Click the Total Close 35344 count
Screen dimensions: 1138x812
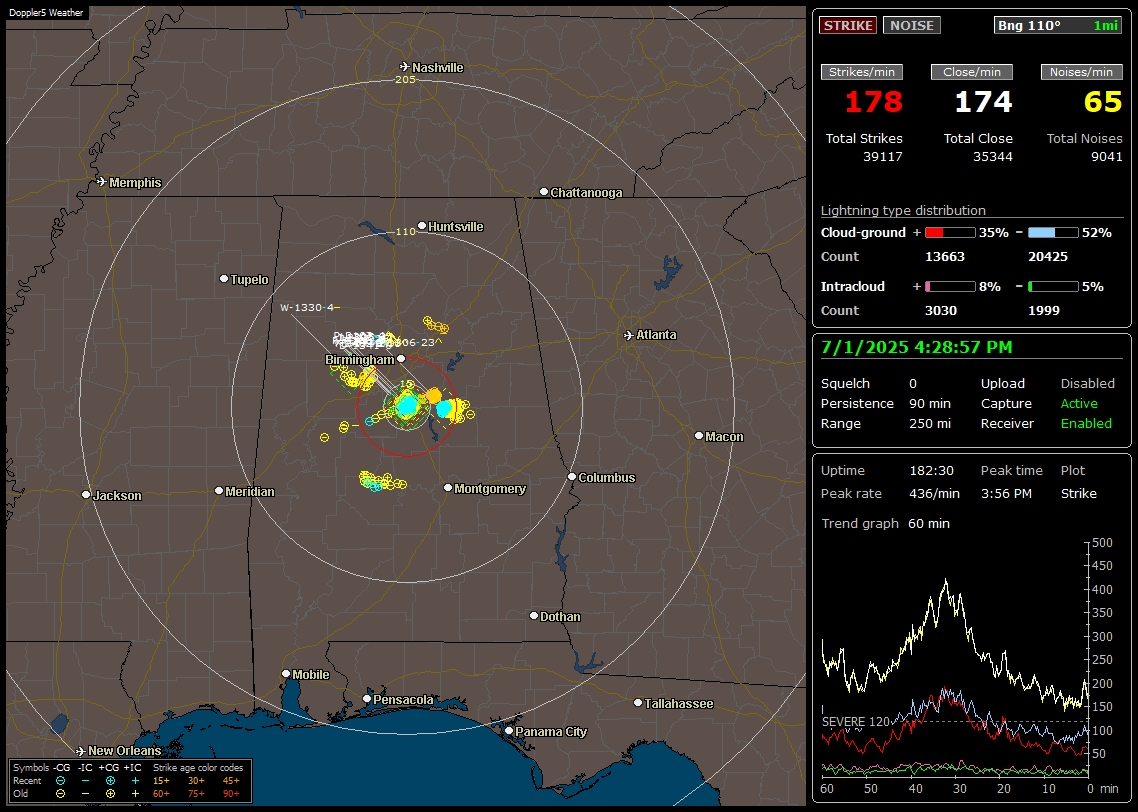992,157
